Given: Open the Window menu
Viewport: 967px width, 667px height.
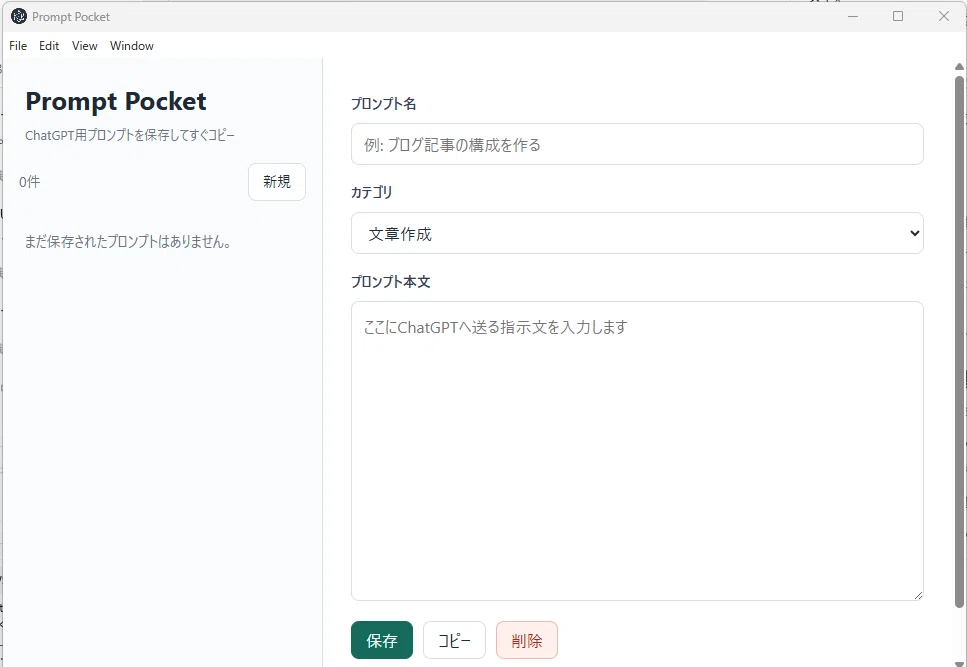Looking at the screenshot, I should click(x=131, y=46).
